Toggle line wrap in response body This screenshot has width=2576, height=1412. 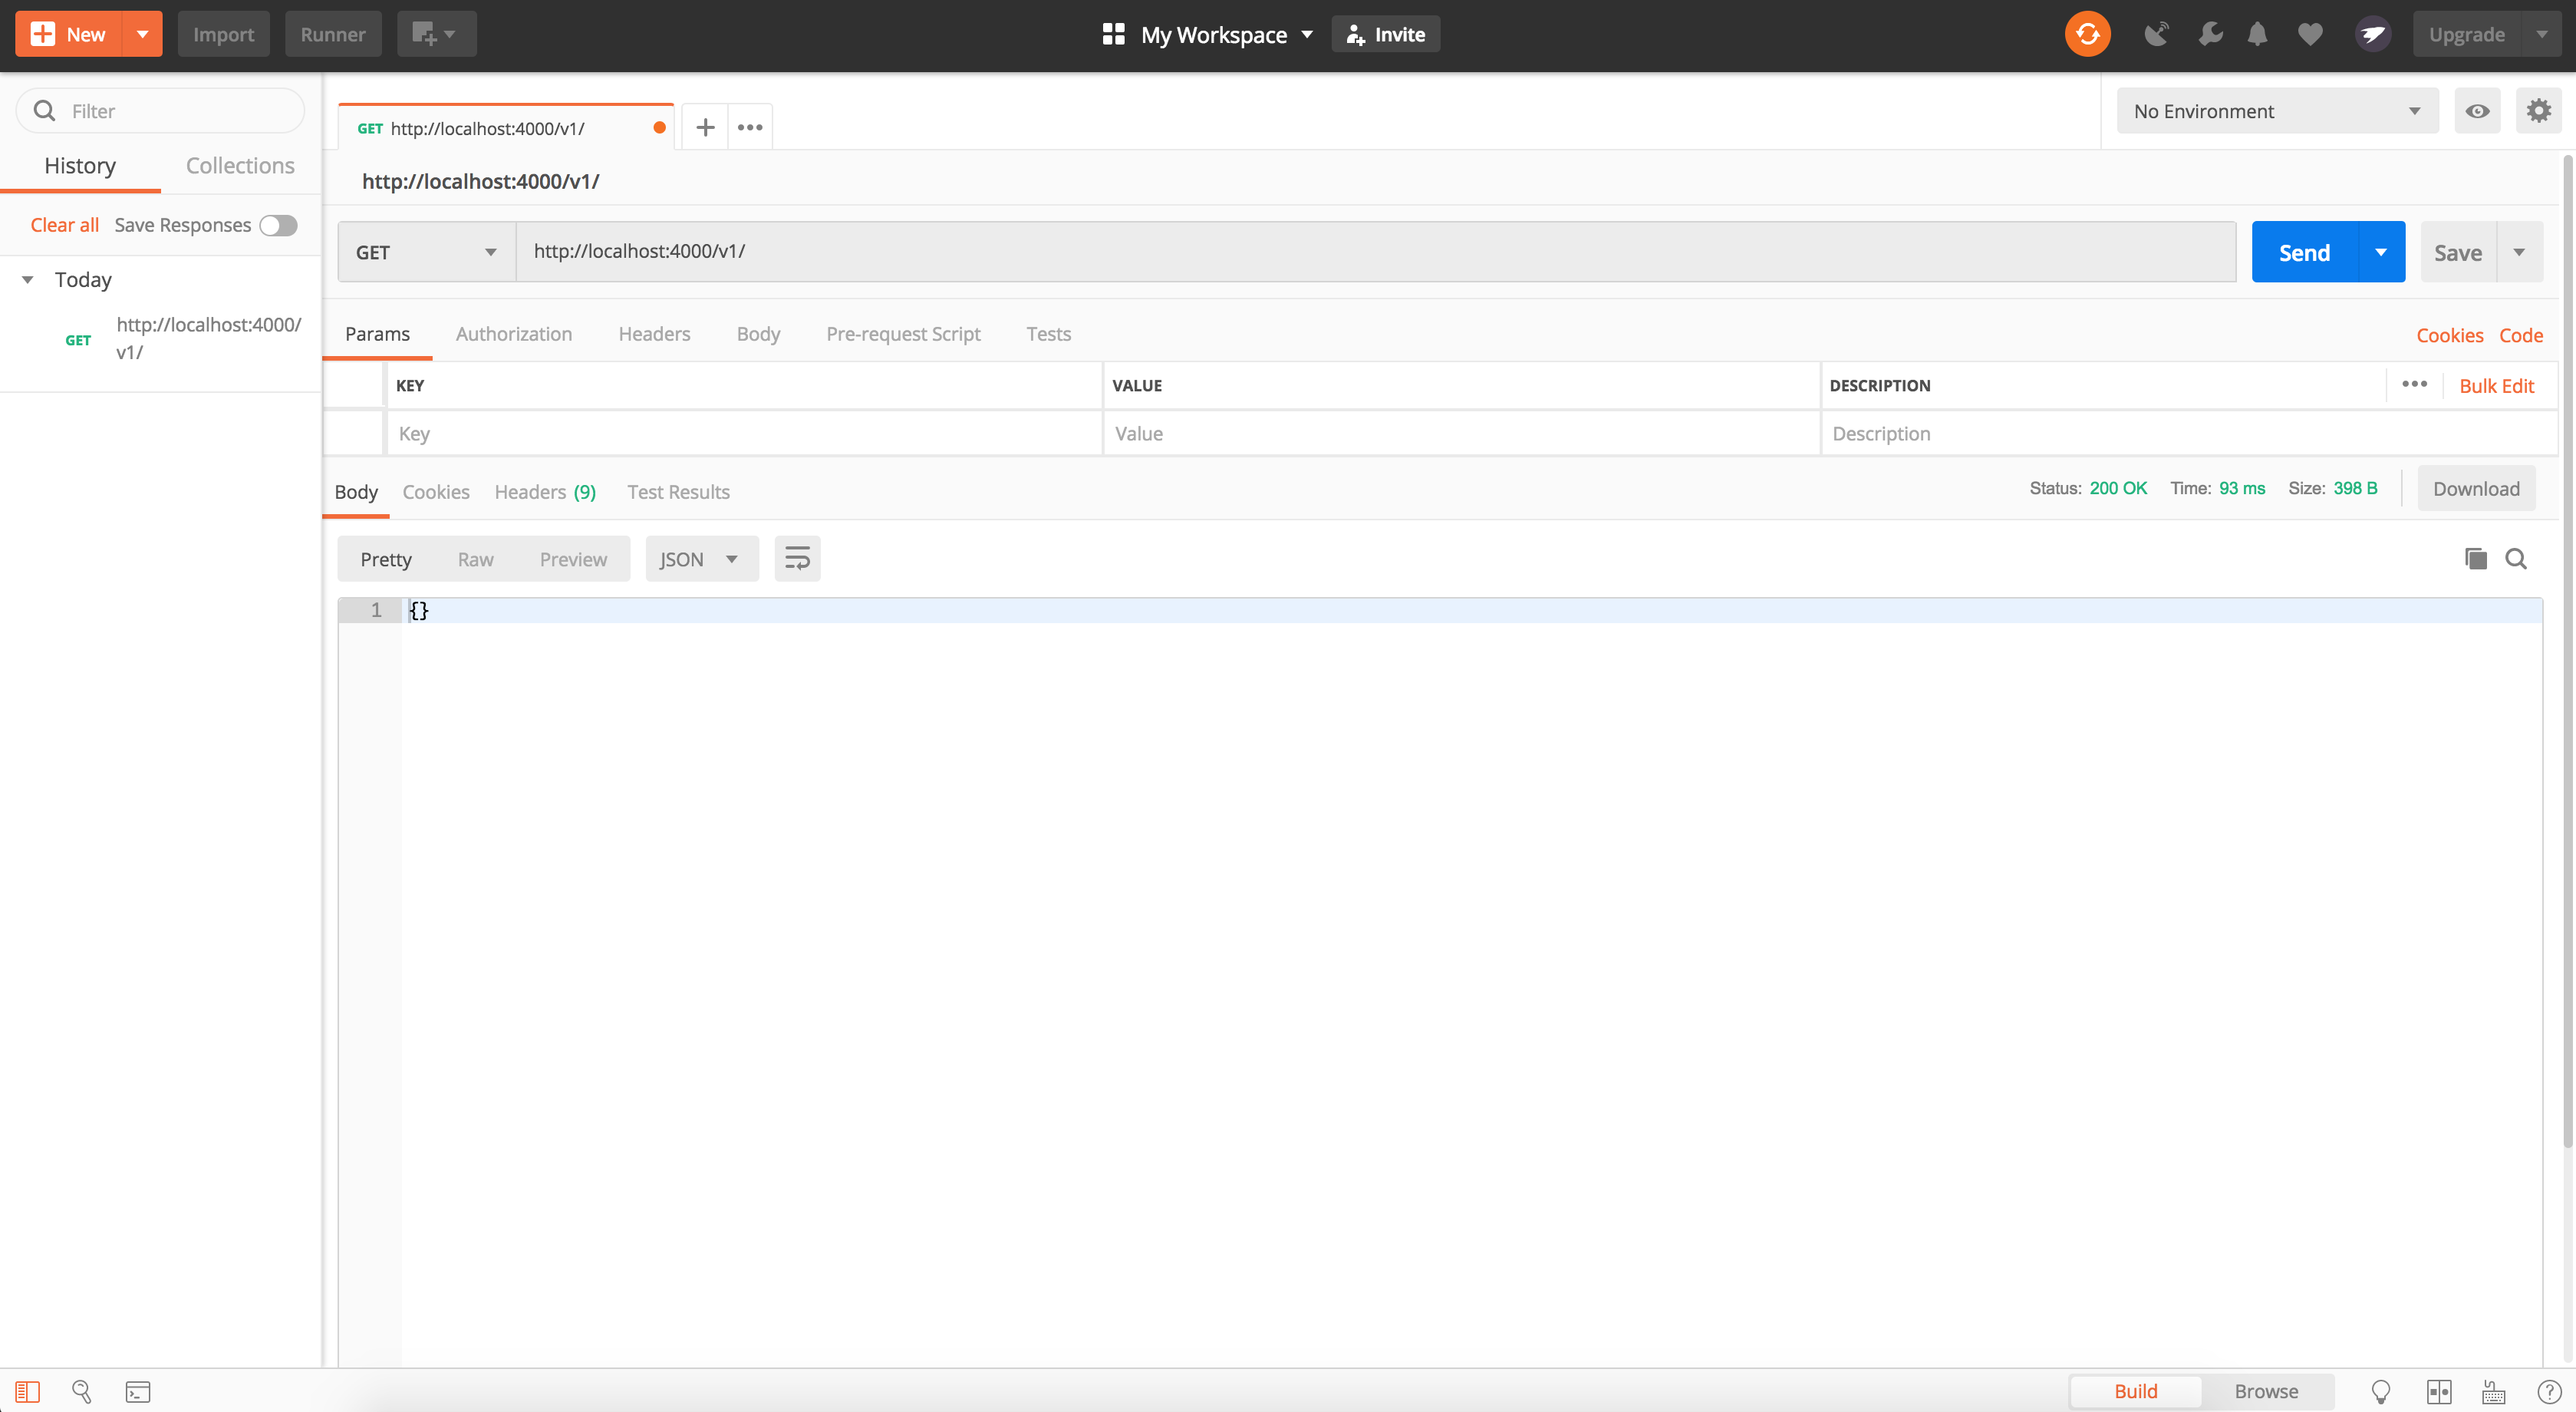(x=797, y=559)
